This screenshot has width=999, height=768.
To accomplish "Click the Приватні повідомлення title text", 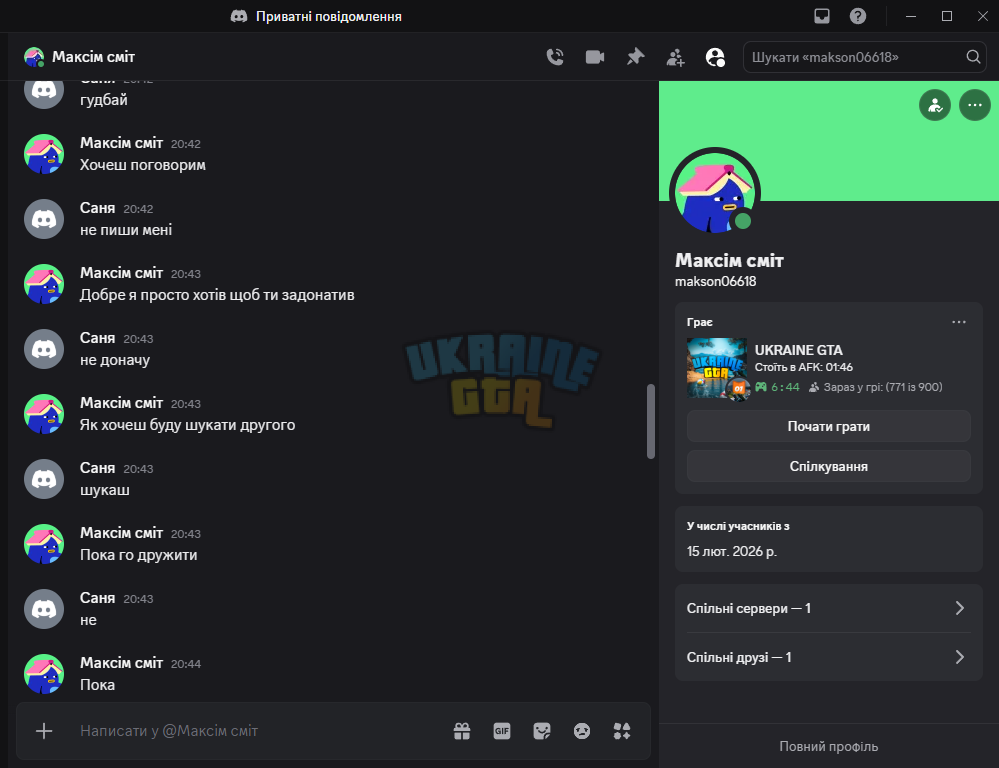I will (329, 17).
